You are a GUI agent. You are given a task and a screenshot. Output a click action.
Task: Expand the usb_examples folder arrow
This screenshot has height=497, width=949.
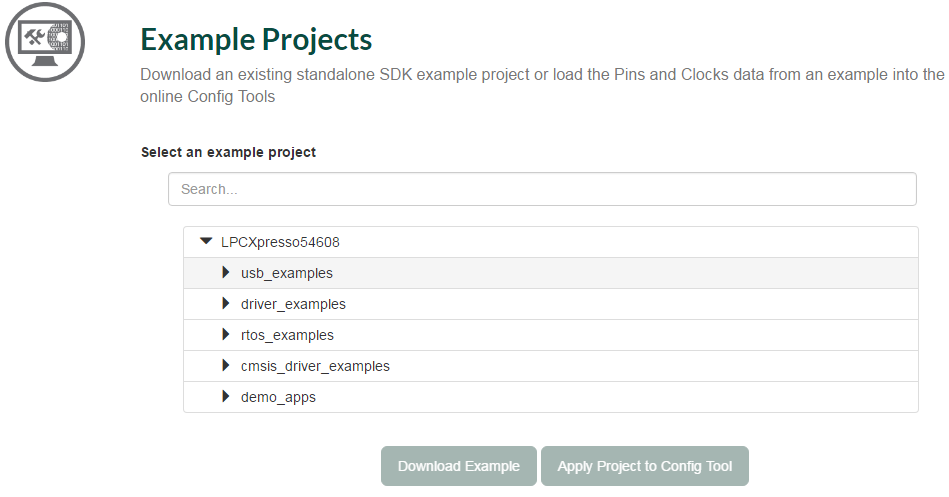(x=226, y=272)
